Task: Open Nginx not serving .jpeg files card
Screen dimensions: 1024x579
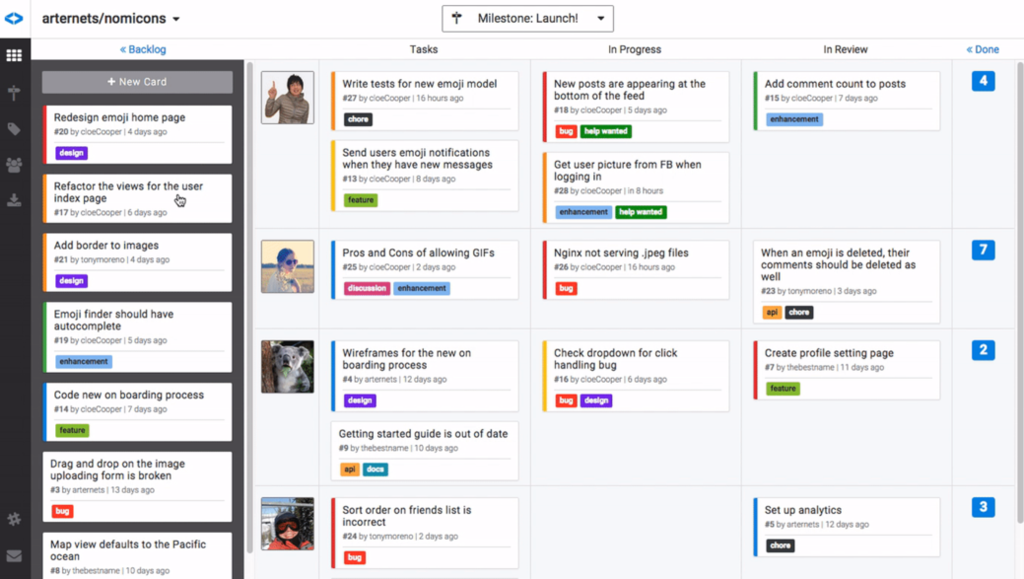Action: (x=636, y=270)
